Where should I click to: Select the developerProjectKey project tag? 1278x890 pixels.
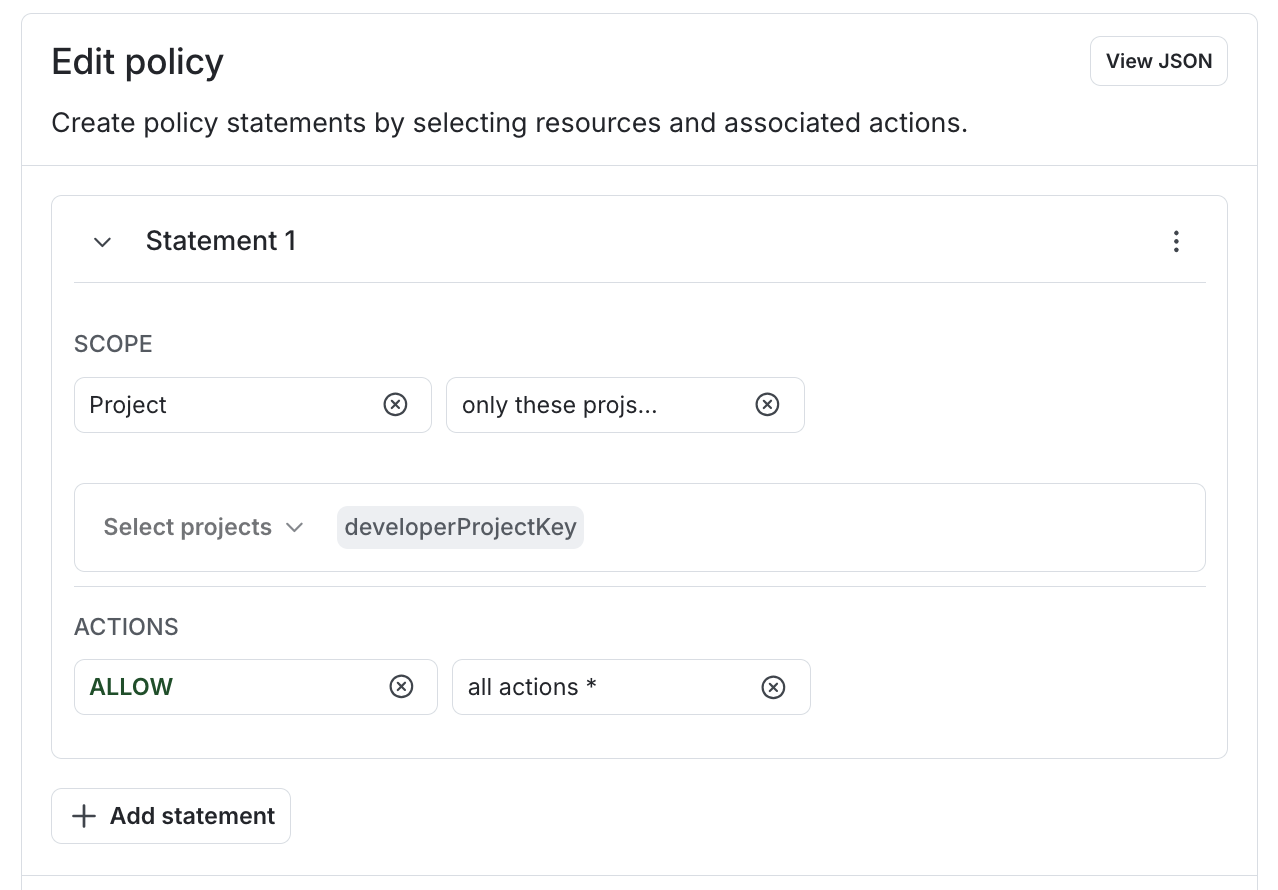pyautogui.click(x=460, y=527)
